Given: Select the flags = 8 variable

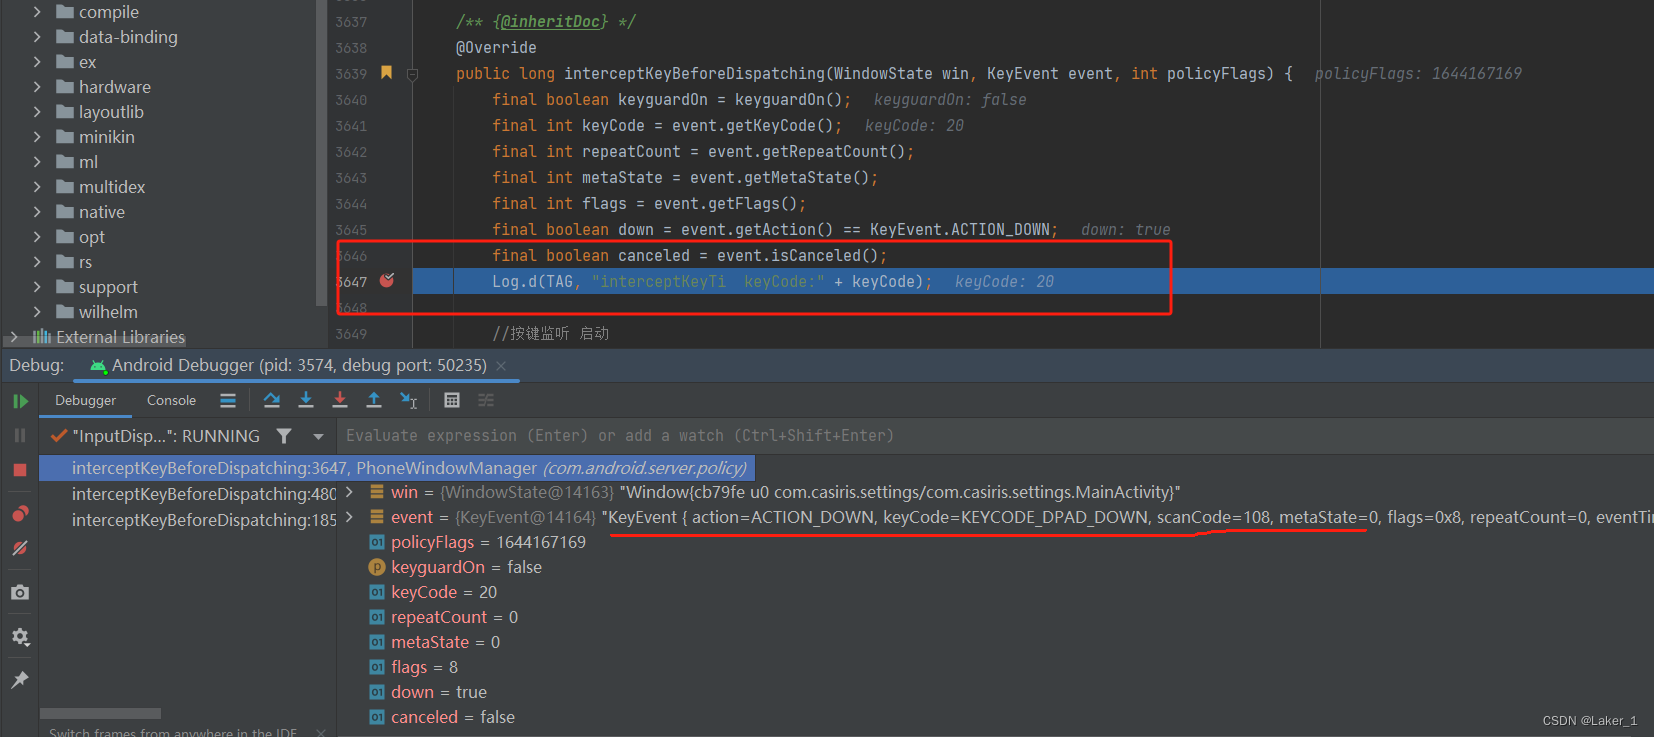Looking at the screenshot, I should [x=414, y=667].
